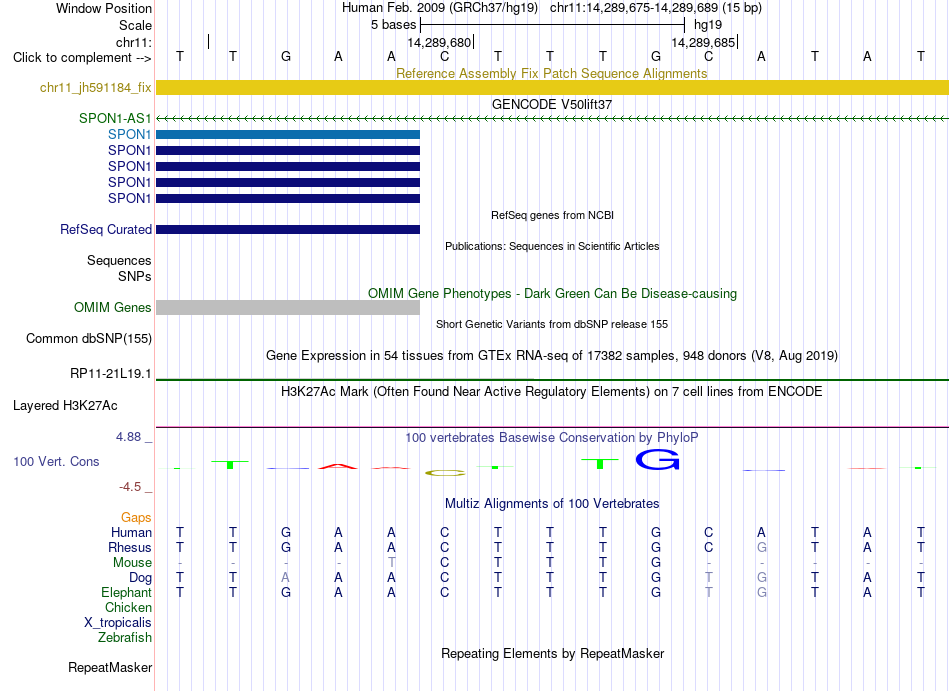Screen dimensions: 950x691
Task: Click the Sequences publications label
Action: 119,260
